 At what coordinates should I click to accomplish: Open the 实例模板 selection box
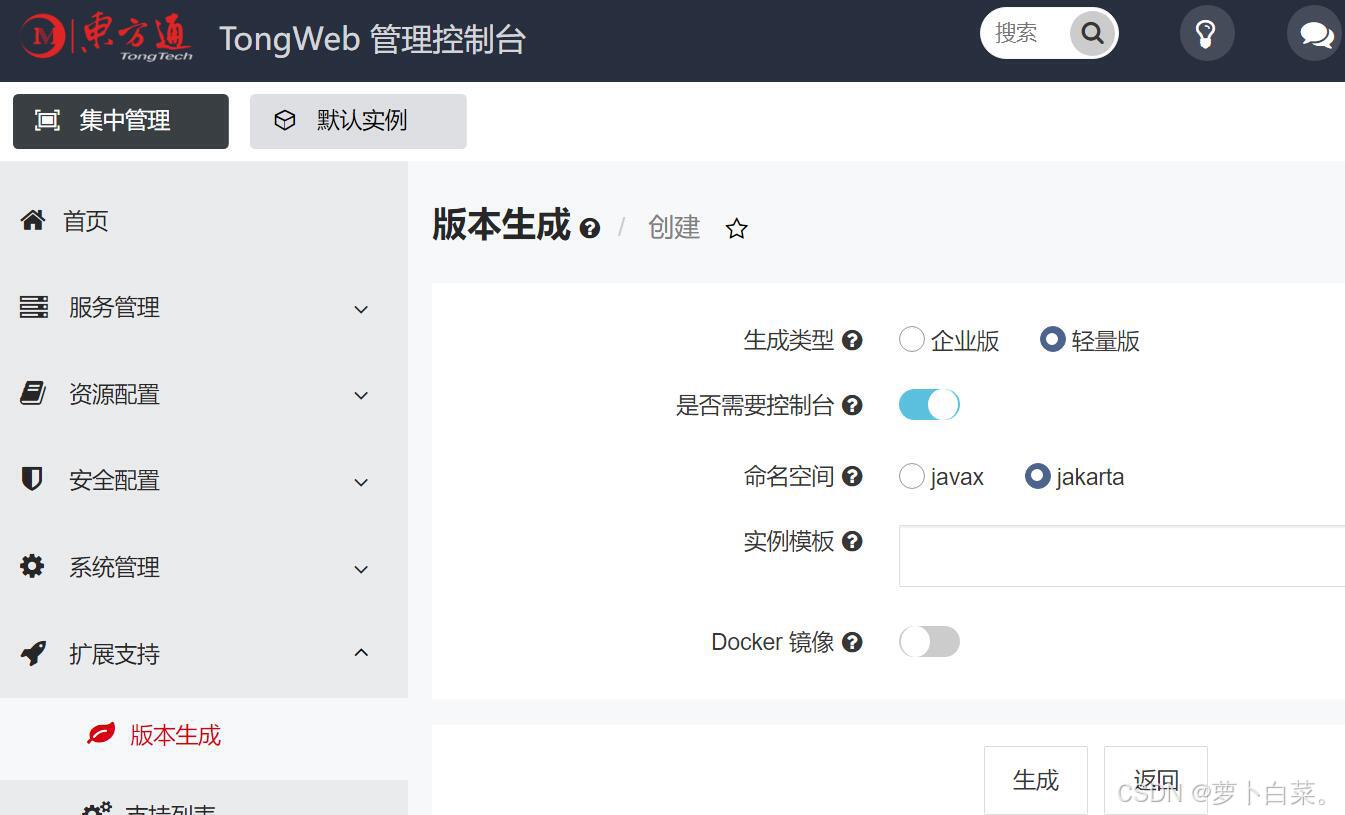(1122, 555)
